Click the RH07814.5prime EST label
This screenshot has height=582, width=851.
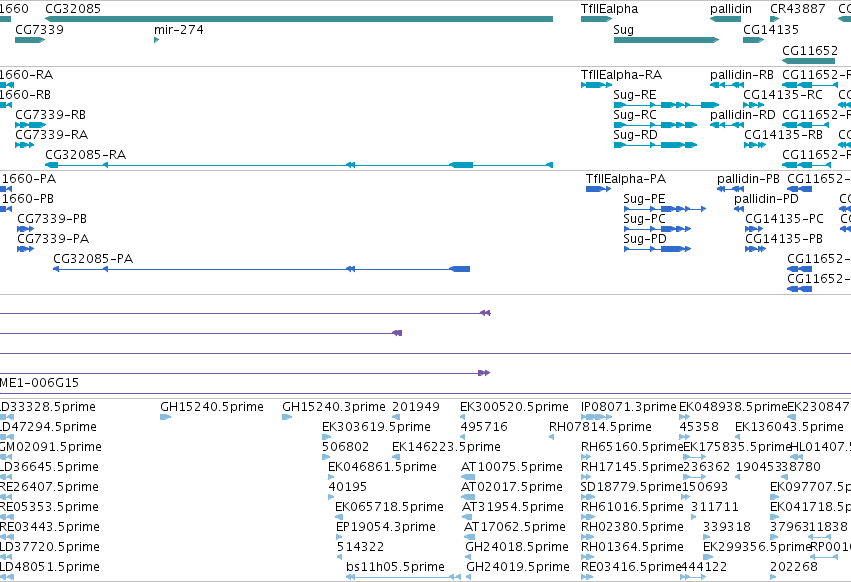(x=600, y=427)
